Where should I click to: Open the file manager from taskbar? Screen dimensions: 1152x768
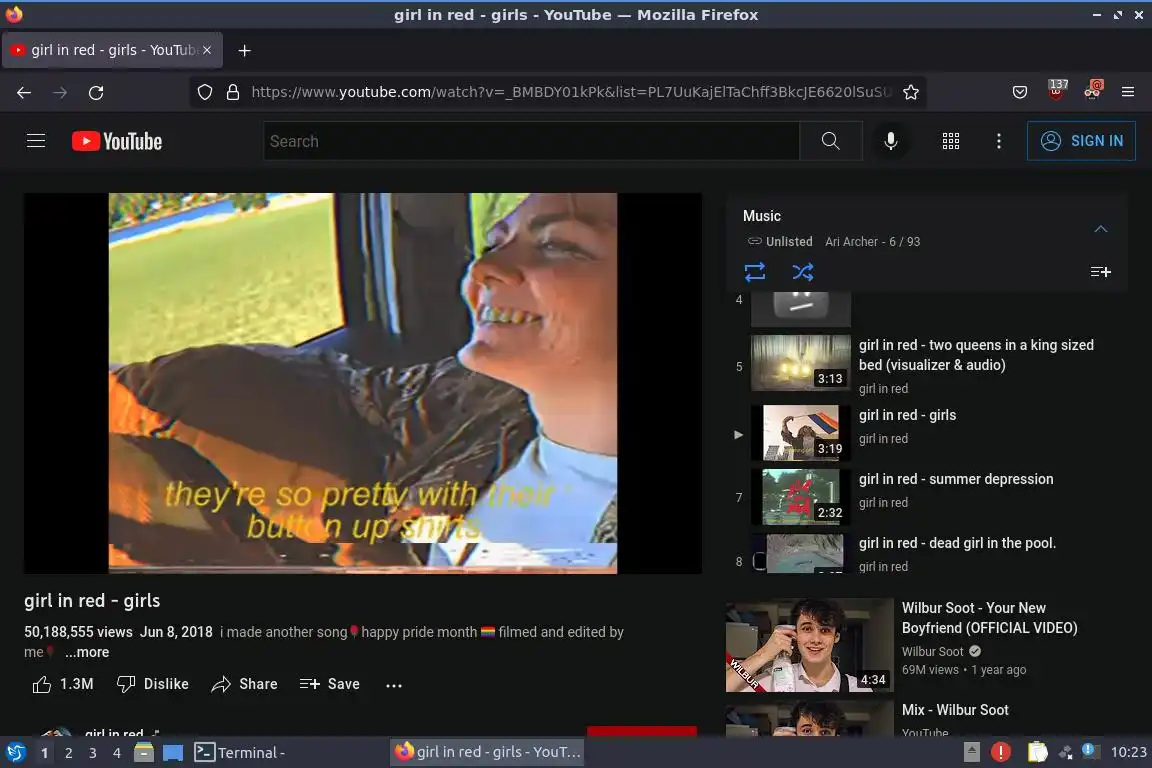143,753
